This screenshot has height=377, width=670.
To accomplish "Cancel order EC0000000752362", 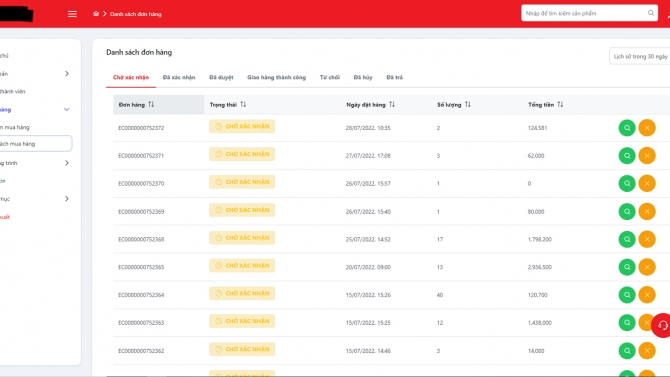I will (647, 350).
